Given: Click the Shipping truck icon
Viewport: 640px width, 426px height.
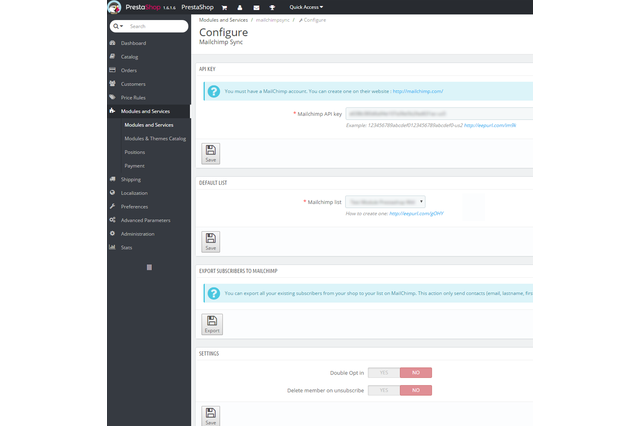Looking at the screenshot, I should (x=112, y=179).
